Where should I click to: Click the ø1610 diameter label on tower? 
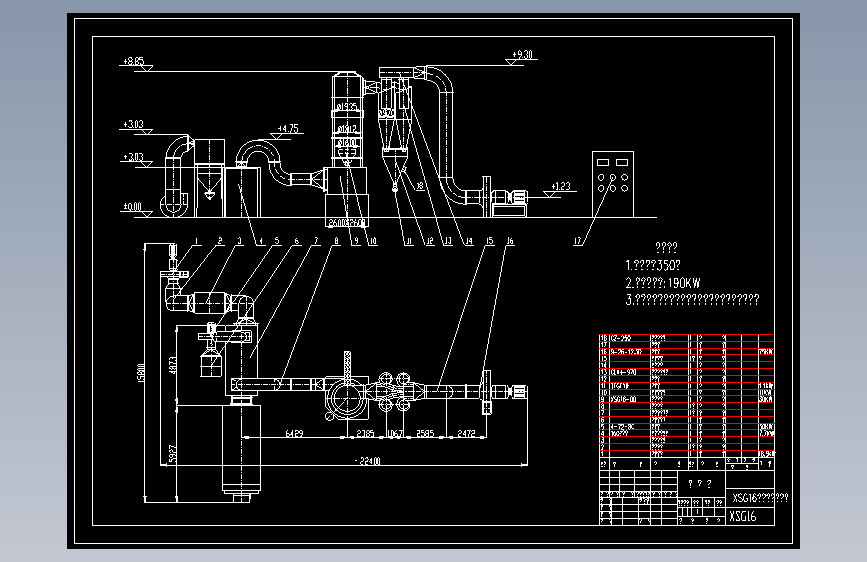click(347, 143)
